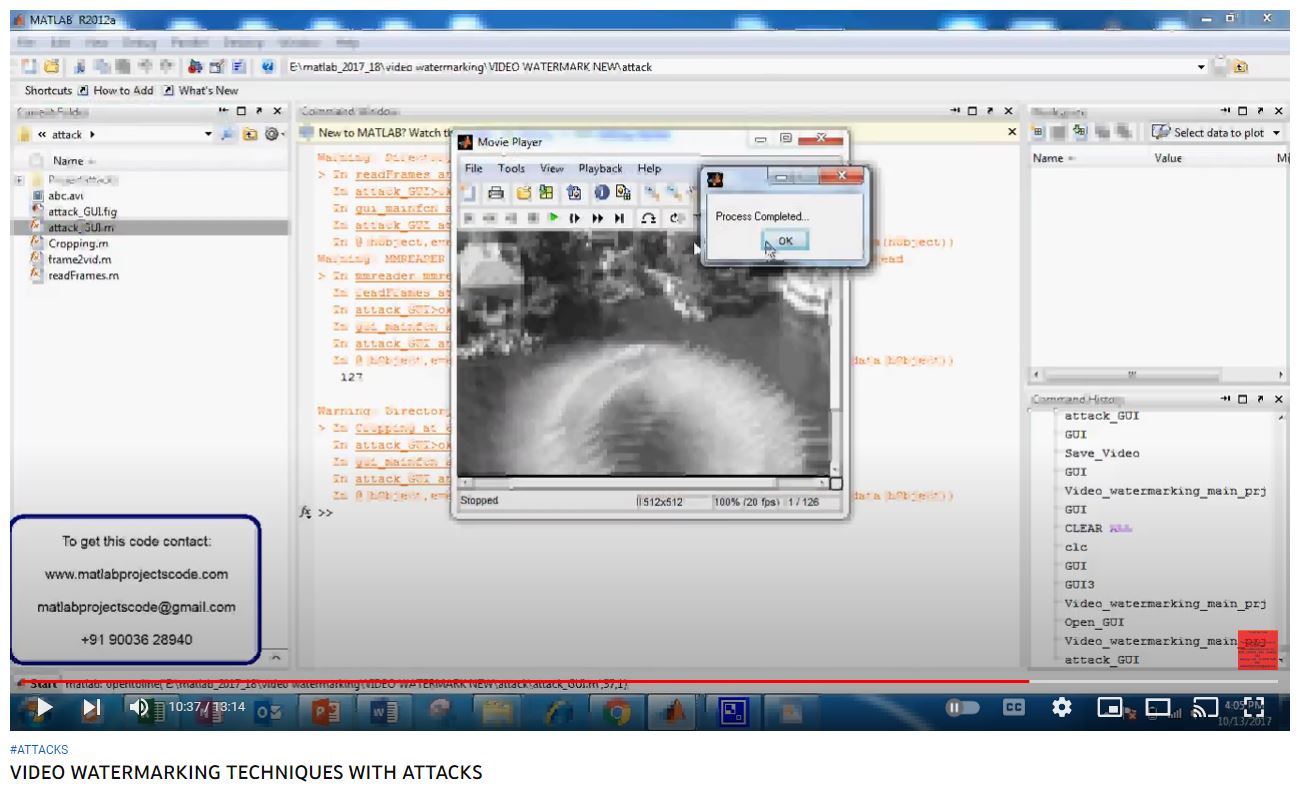Click export-to-image-tool icon in Movie Player
Screen dimensions: 1300x791
point(574,193)
